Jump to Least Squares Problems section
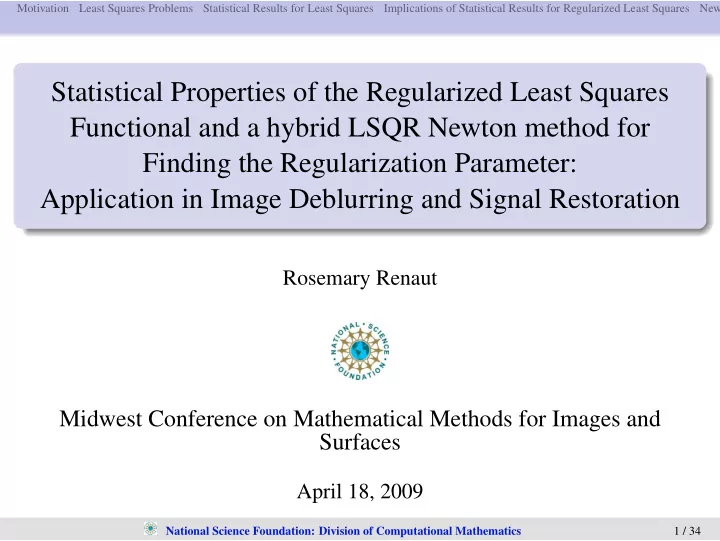 click(x=136, y=8)
